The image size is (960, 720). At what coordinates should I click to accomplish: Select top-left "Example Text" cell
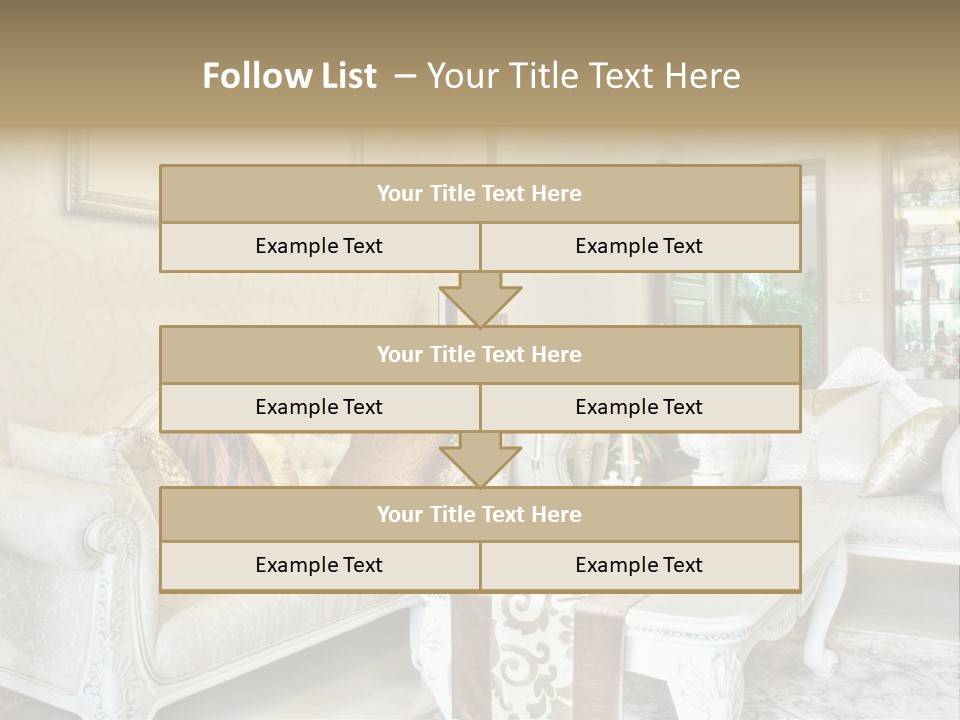pyautogui.click(x=319, y=247)
